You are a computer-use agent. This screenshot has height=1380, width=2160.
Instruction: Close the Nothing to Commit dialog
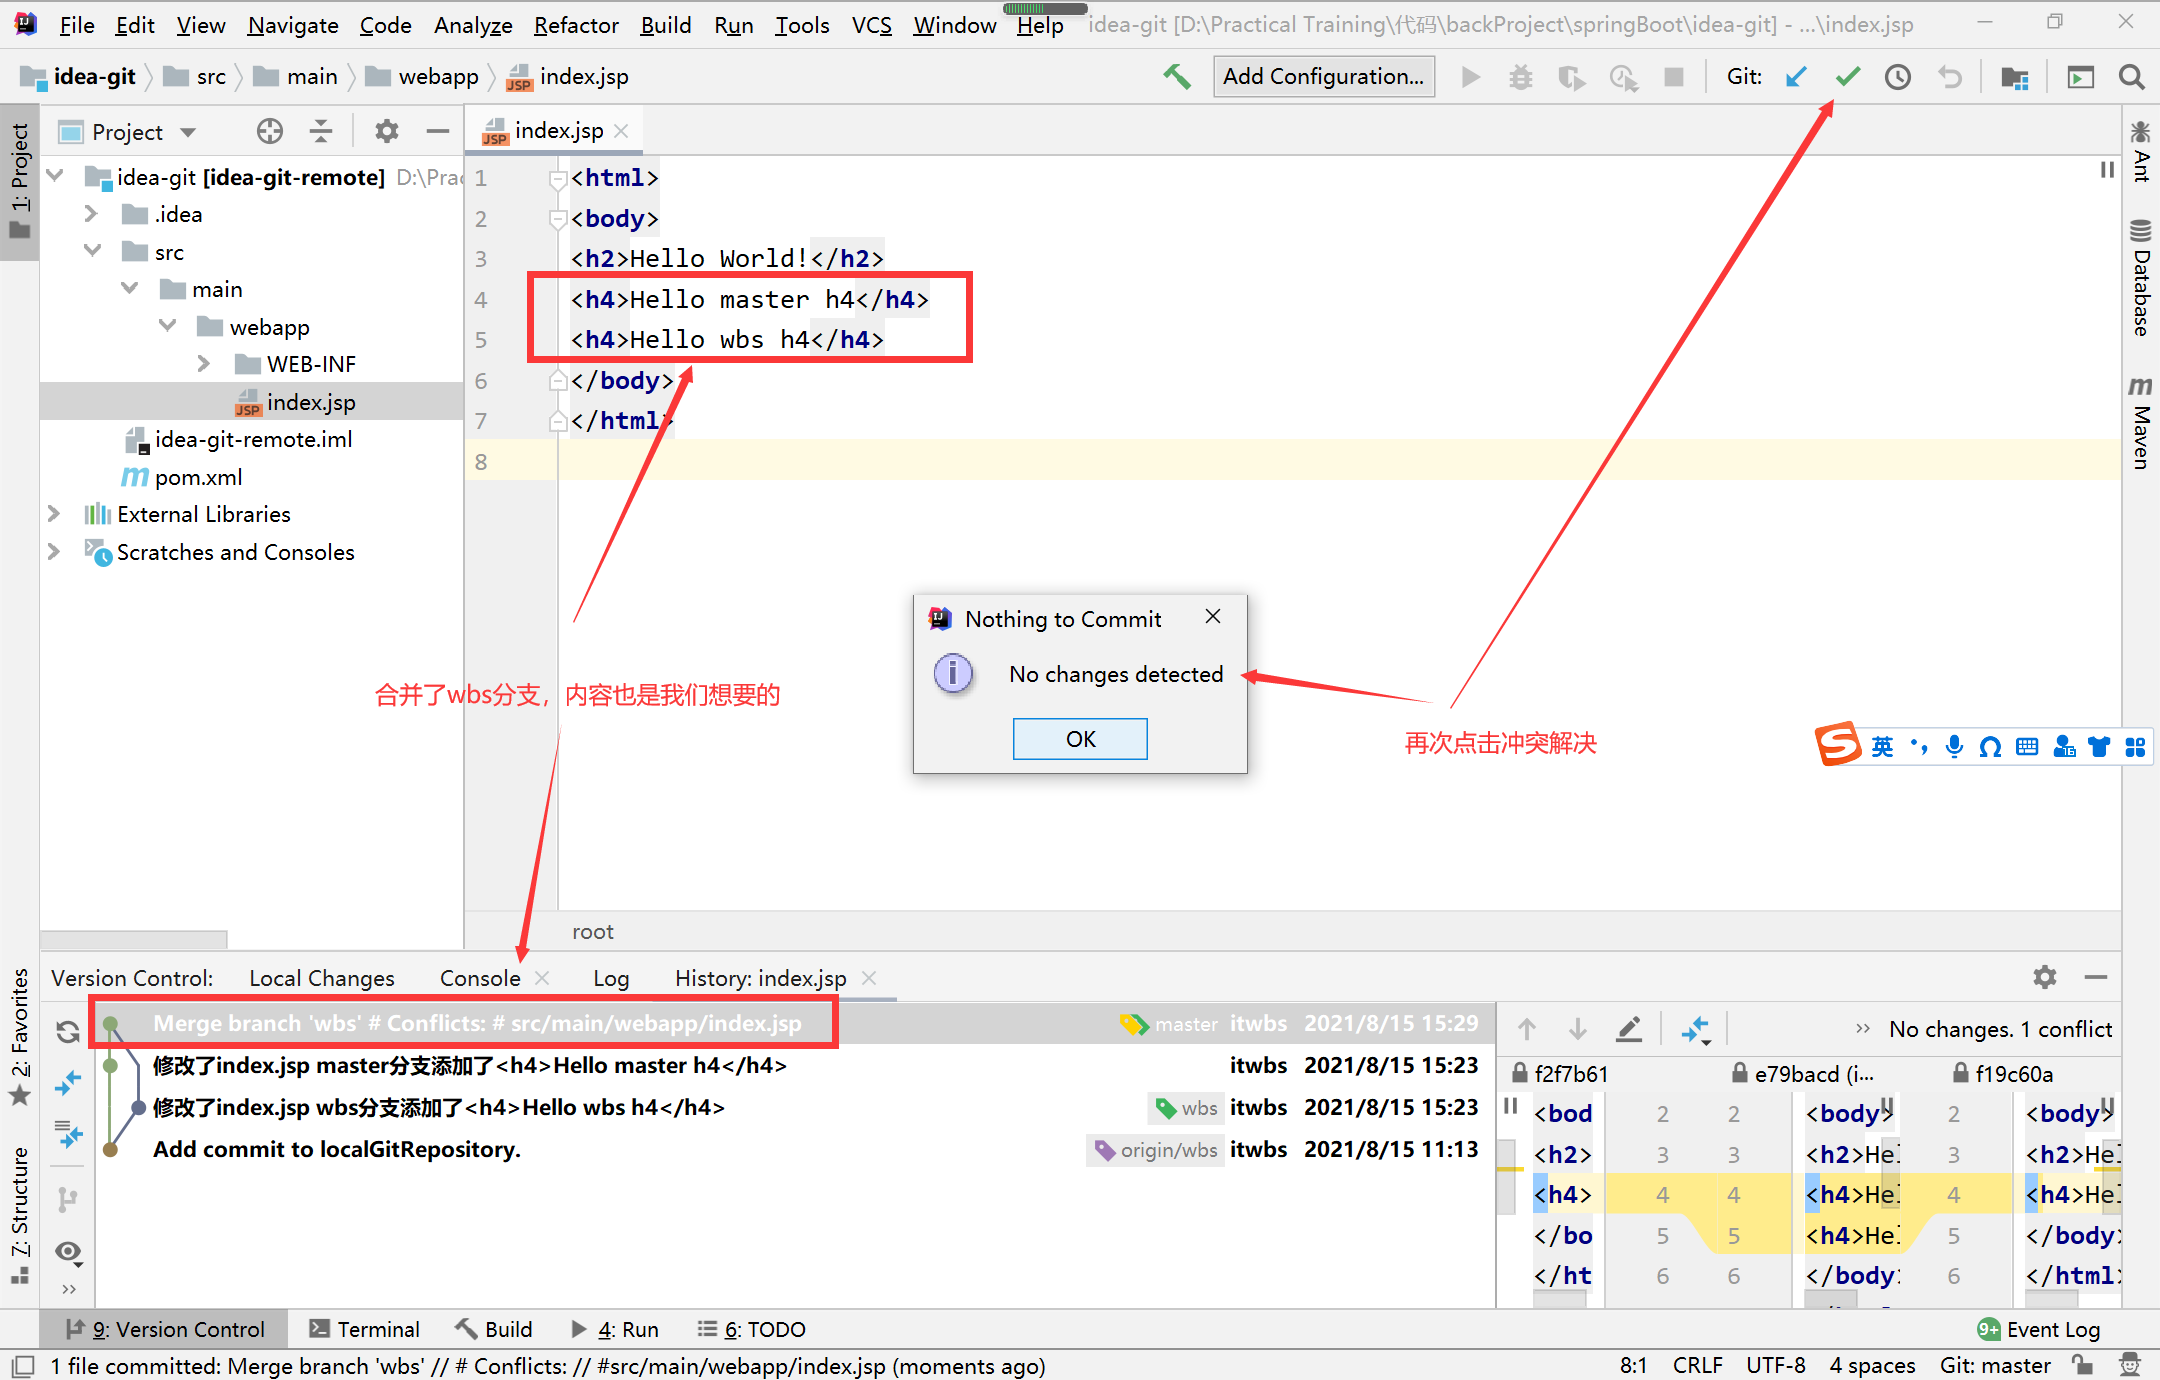point(1213,617)
